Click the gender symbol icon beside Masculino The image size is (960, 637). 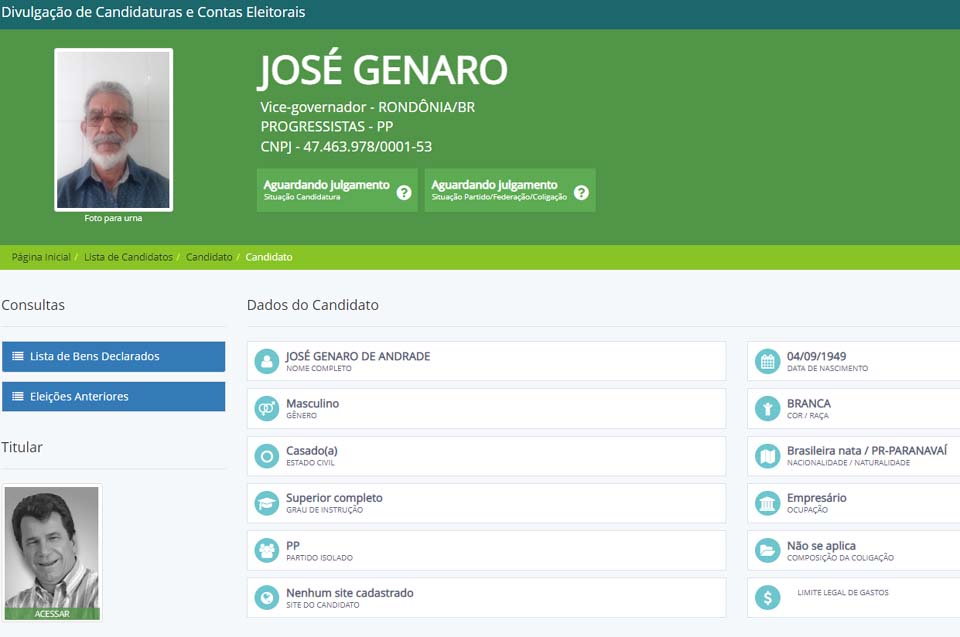(267, 408)
